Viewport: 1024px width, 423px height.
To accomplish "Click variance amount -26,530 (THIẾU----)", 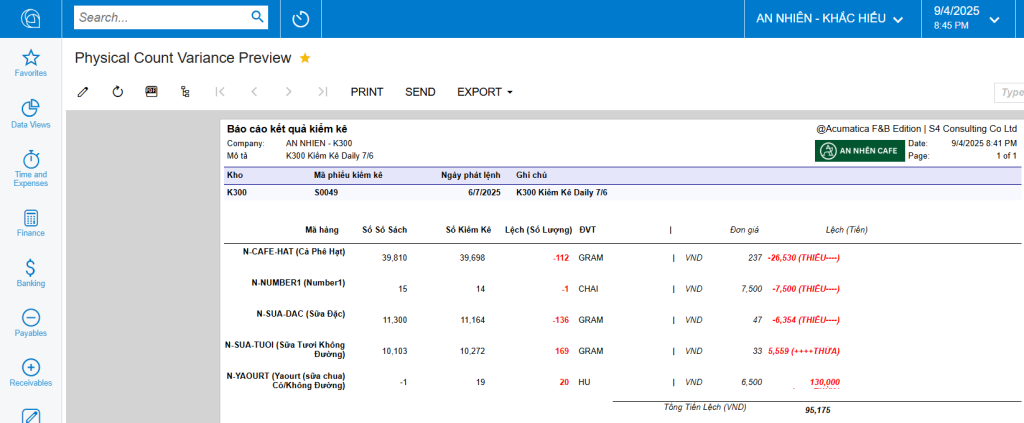I will [804, 258].
